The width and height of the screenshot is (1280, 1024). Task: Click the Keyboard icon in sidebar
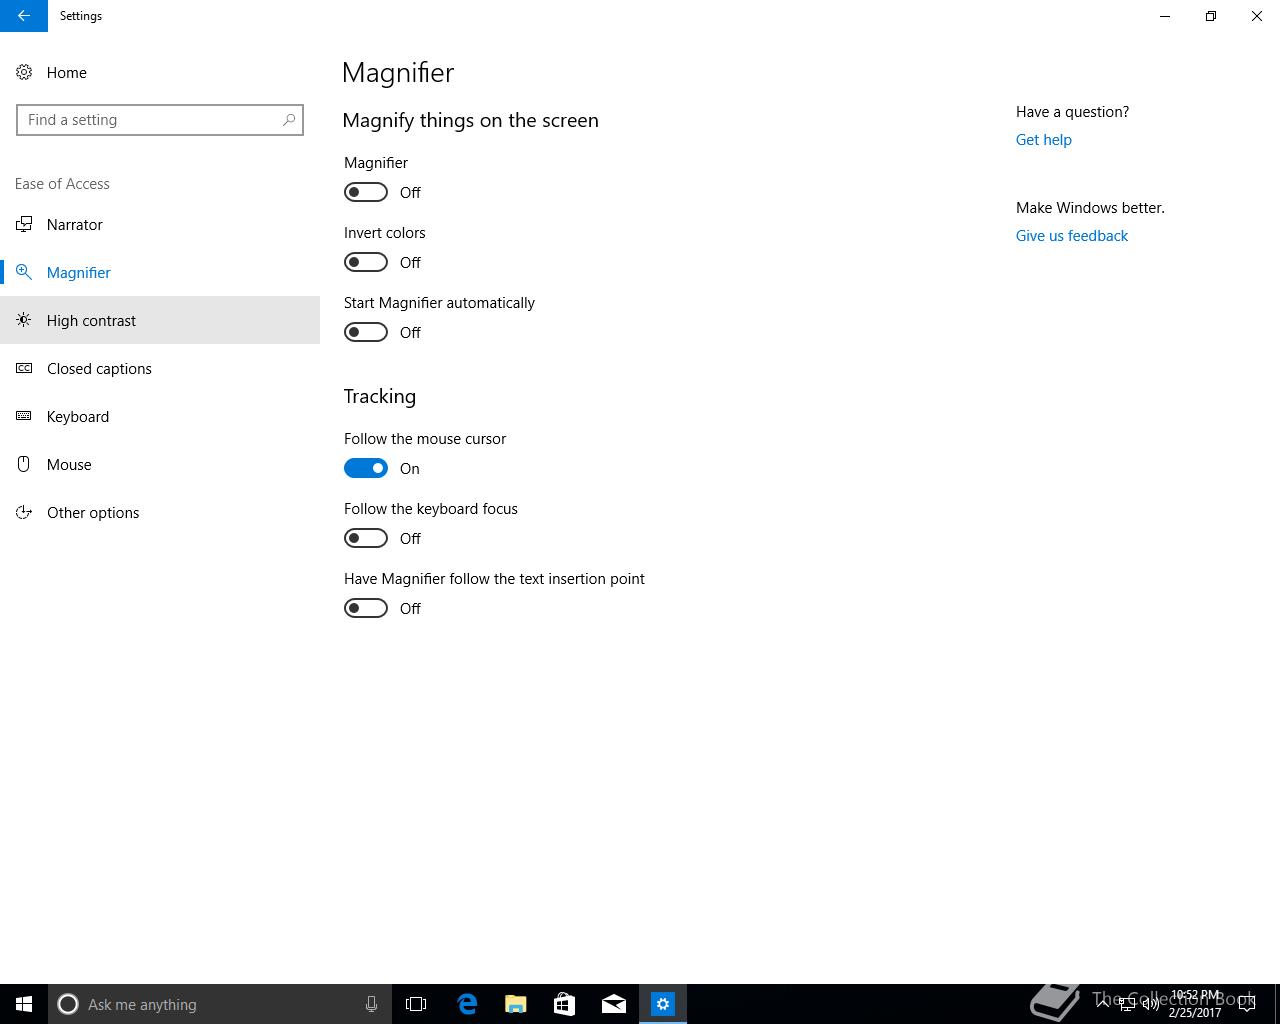[x=24, y=416]
